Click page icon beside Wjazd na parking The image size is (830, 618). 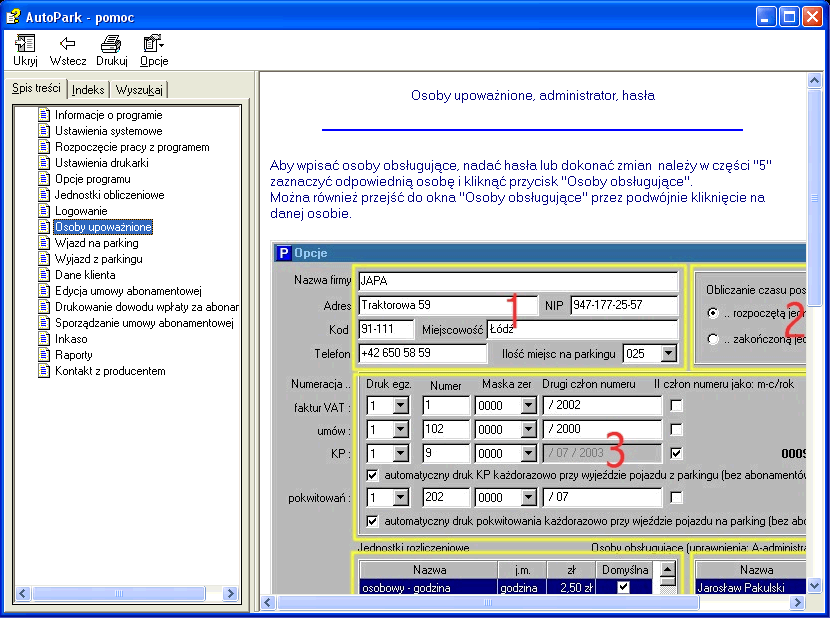pos(44,243)
